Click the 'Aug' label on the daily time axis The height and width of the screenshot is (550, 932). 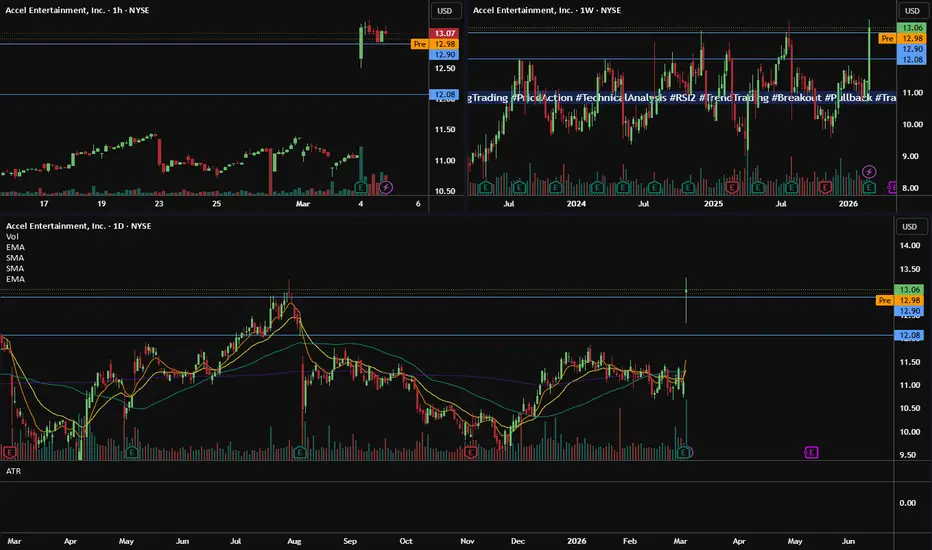click(x=294, y=541)
